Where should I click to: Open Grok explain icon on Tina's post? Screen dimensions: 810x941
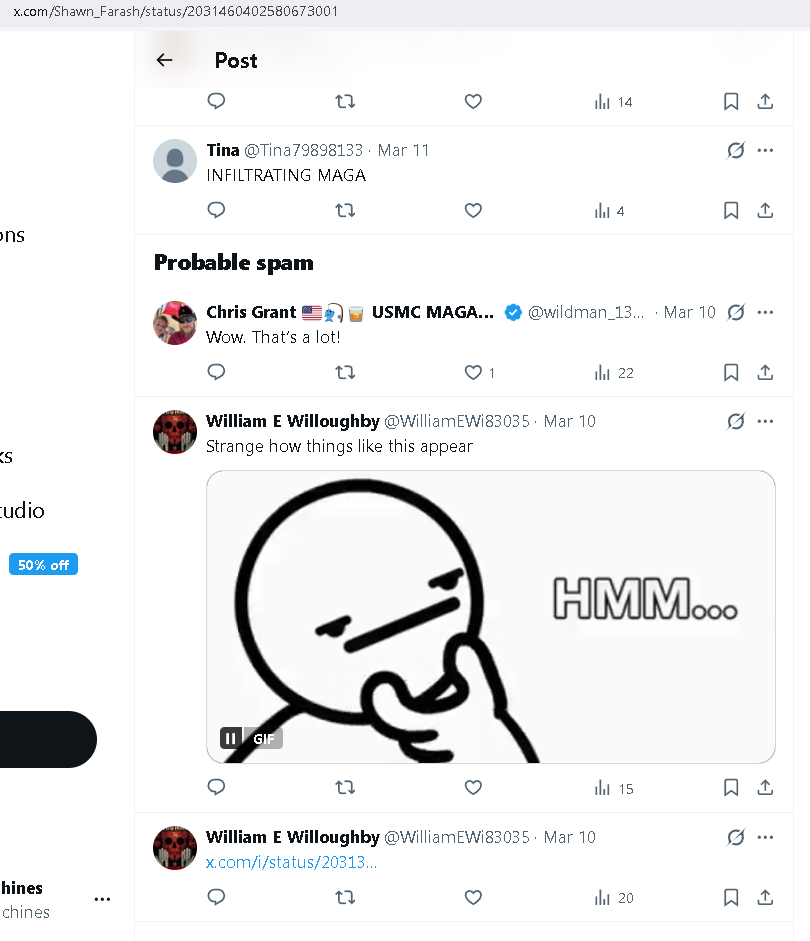[736, 150]
